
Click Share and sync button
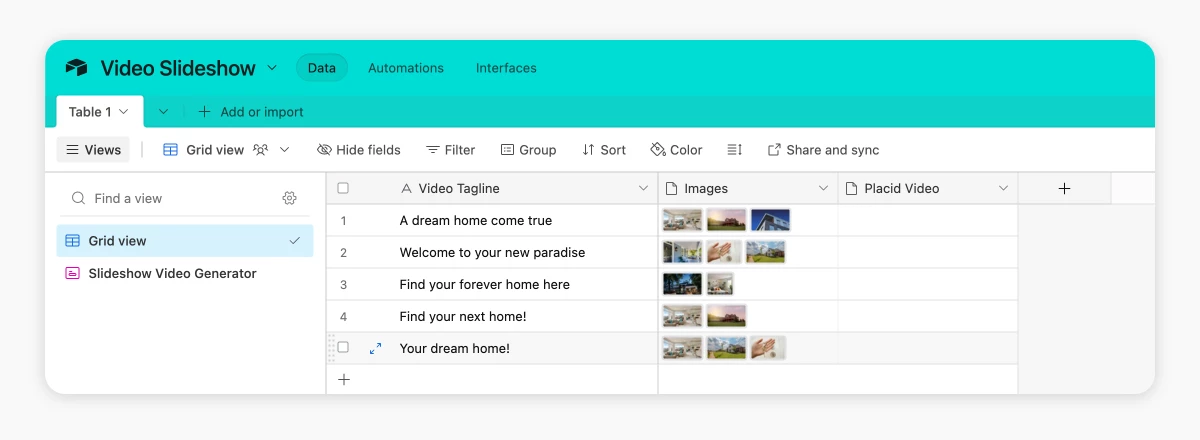(x=823, y=150)
